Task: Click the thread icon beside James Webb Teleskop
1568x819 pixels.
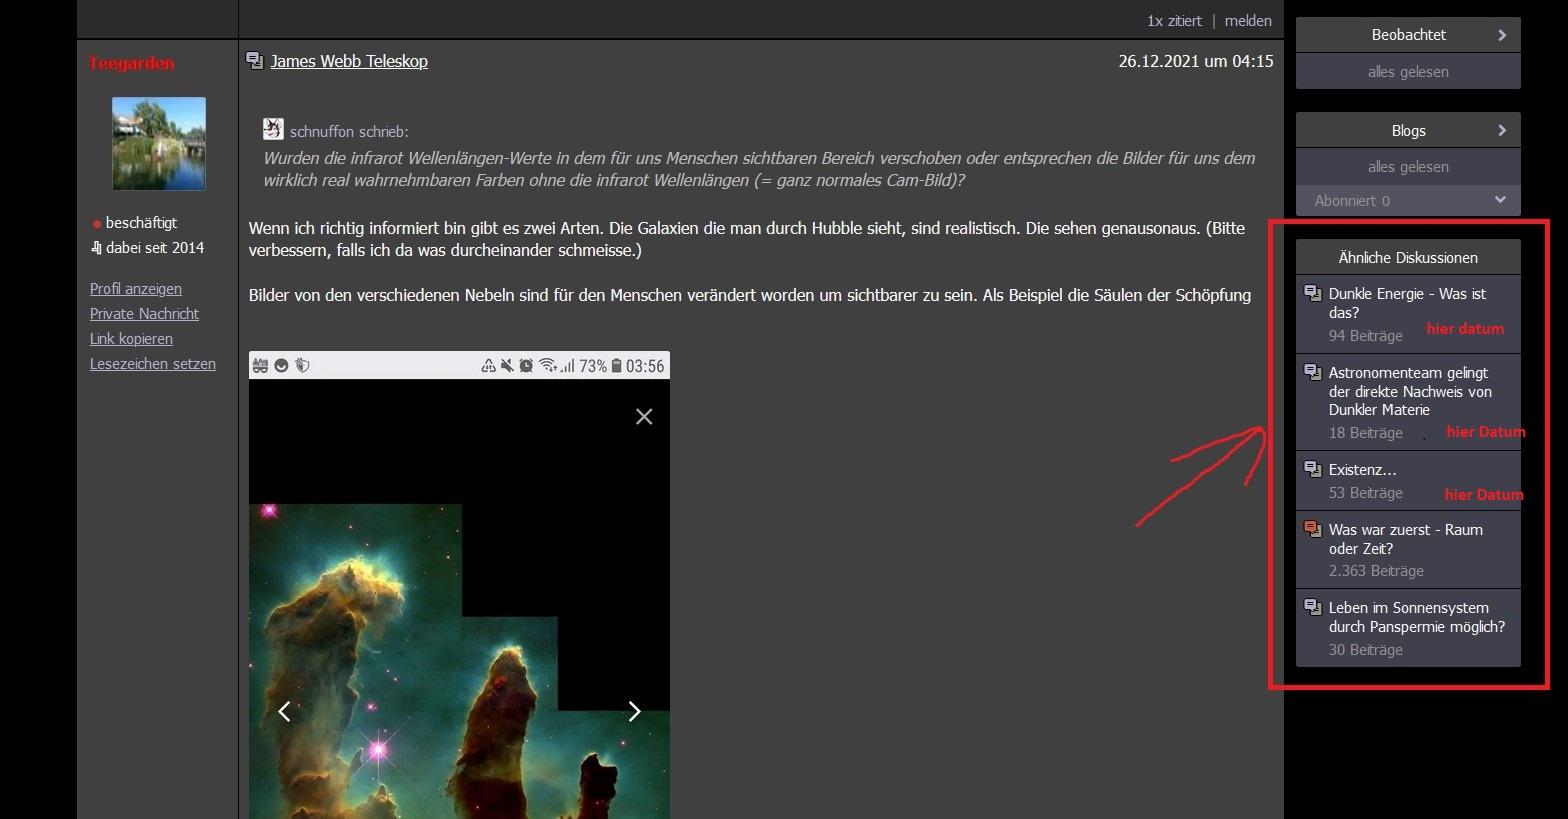Action: click(x=255, y=61)
